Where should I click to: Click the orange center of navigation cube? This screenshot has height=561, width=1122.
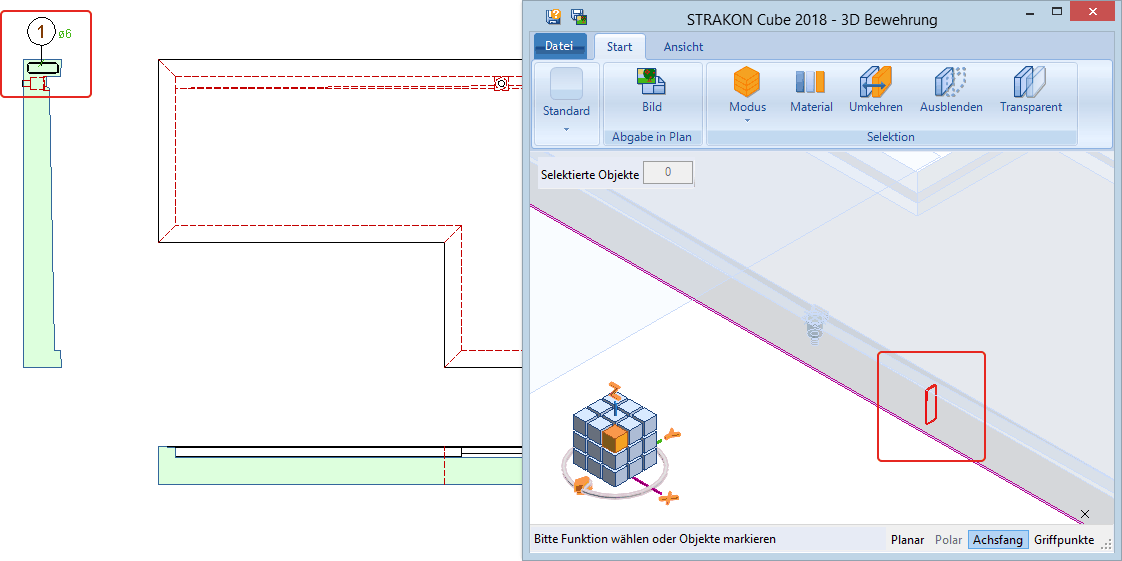(x=614, y=438)
